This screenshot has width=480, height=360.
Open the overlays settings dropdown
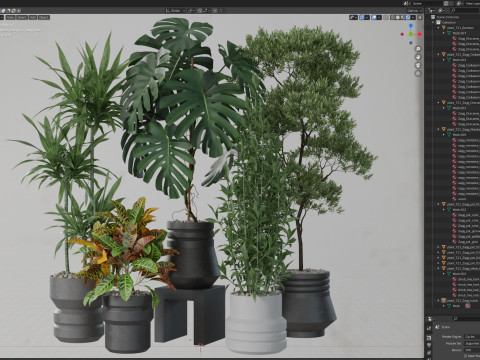[x=379, y=17]
